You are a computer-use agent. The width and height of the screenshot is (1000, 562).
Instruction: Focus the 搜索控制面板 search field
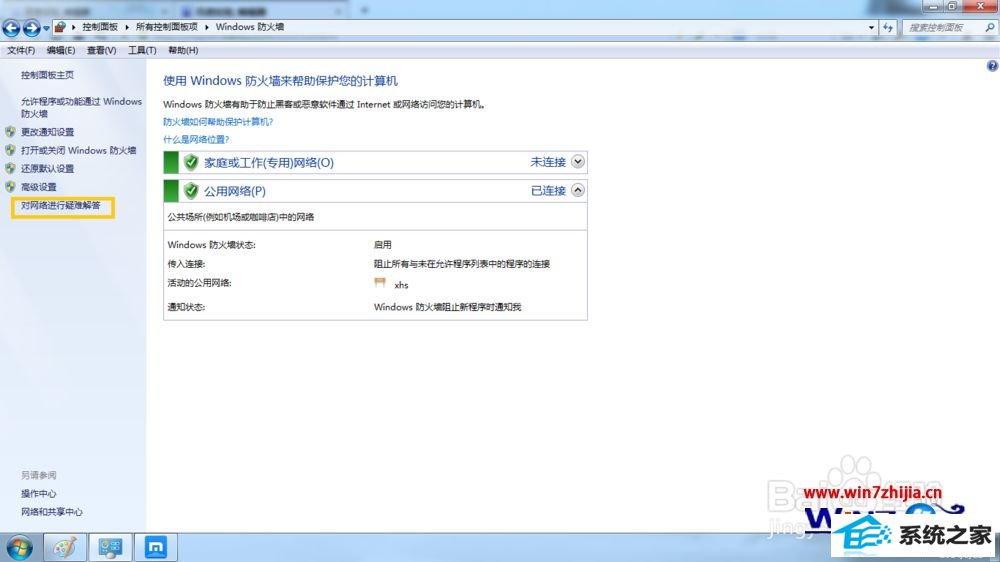[x=943, y=27]
